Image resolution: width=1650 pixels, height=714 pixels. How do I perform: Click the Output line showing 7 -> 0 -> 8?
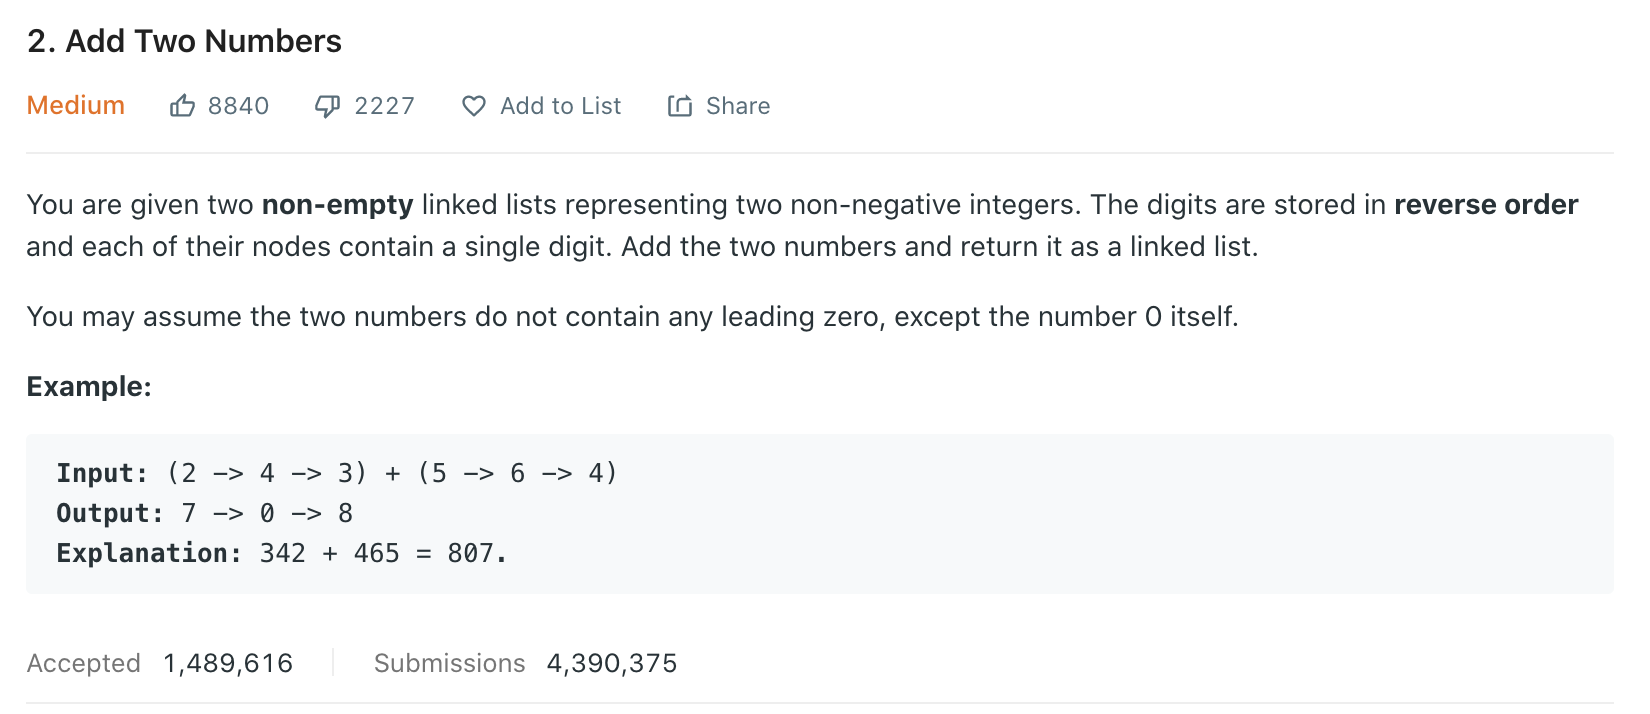point(205,513)
